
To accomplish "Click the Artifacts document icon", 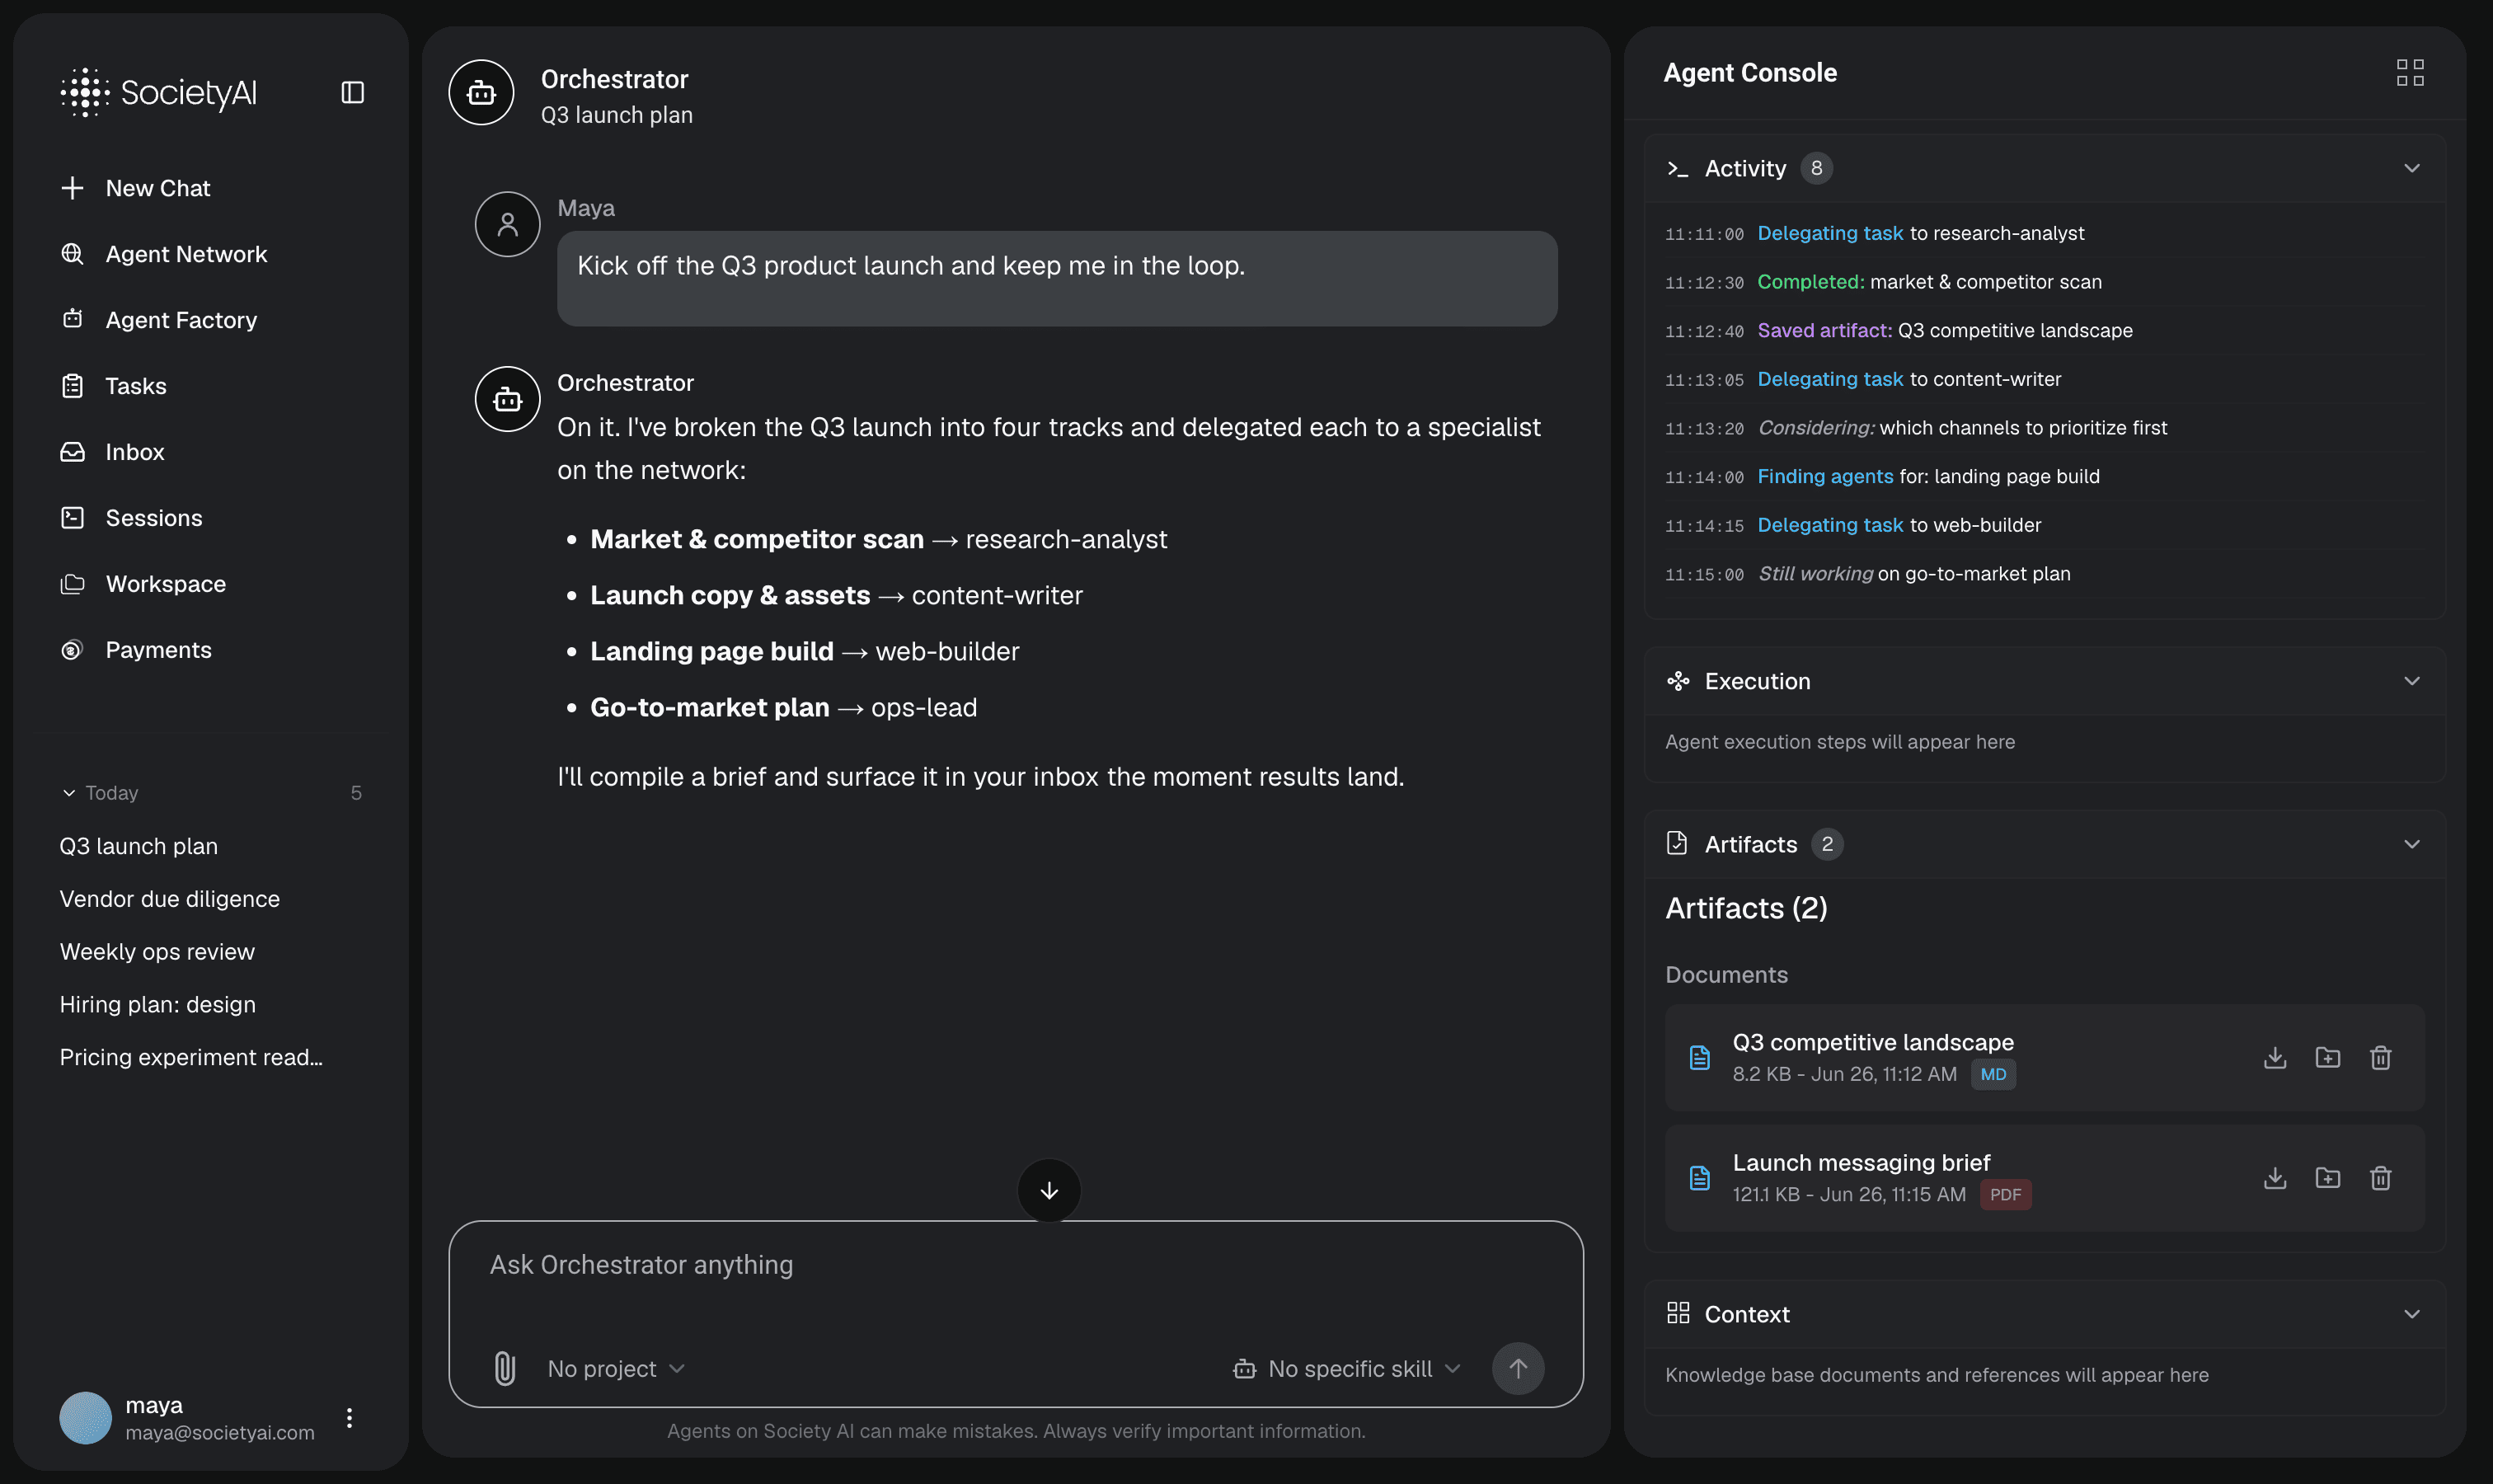I will coord(1677,844).
